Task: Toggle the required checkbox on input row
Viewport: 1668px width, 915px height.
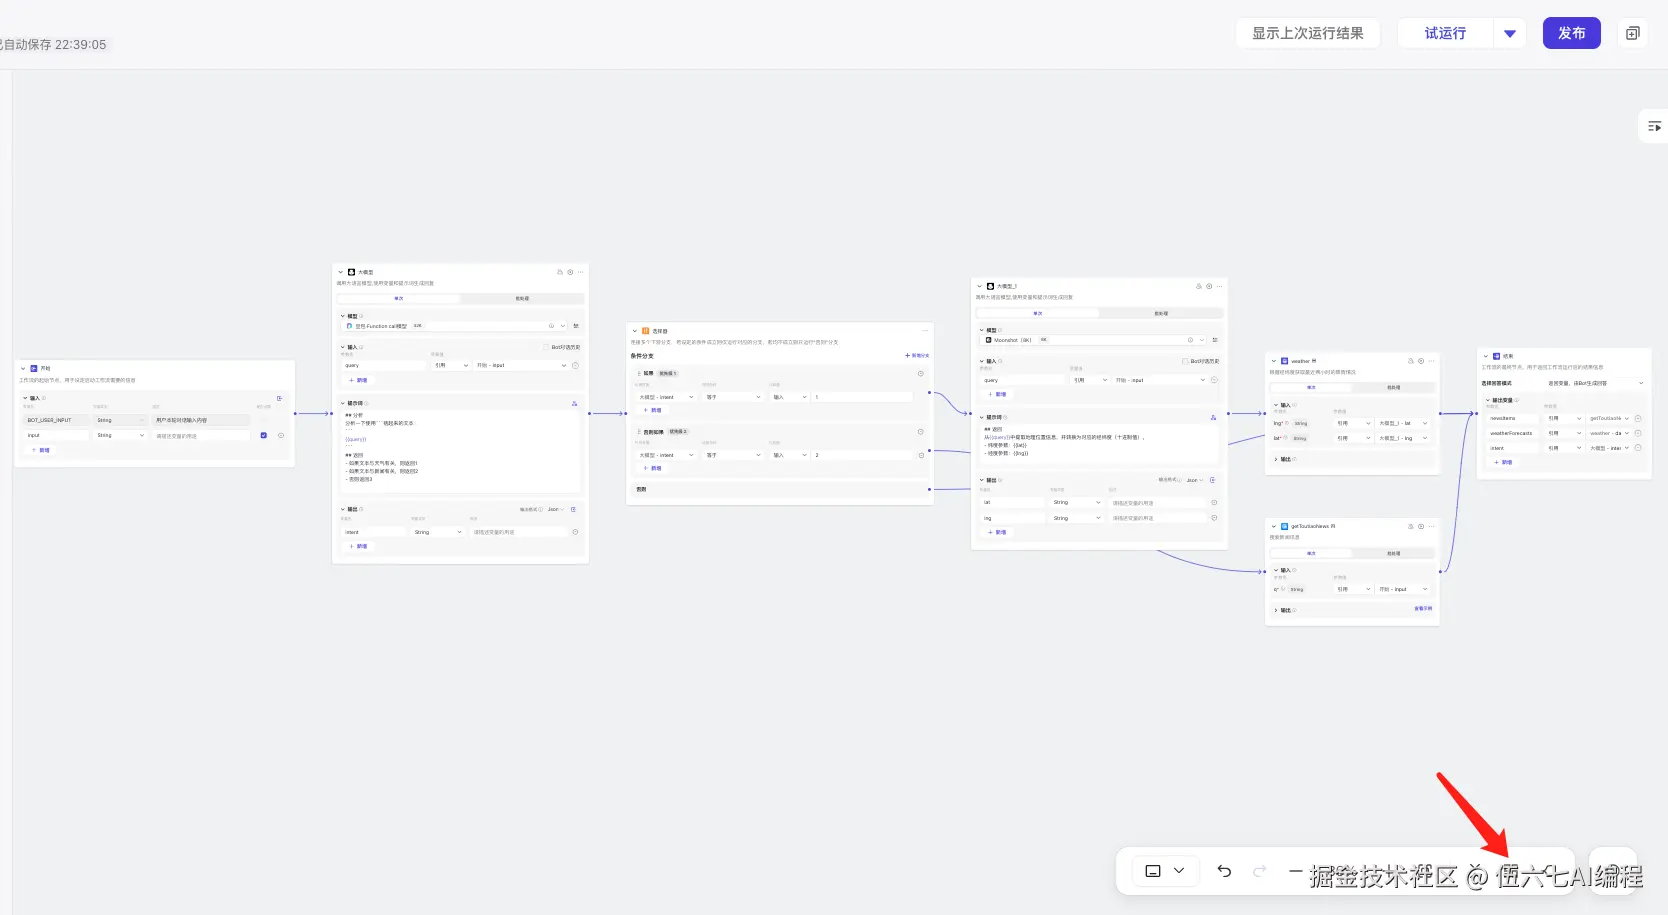Action: click(x=263, y=435)
